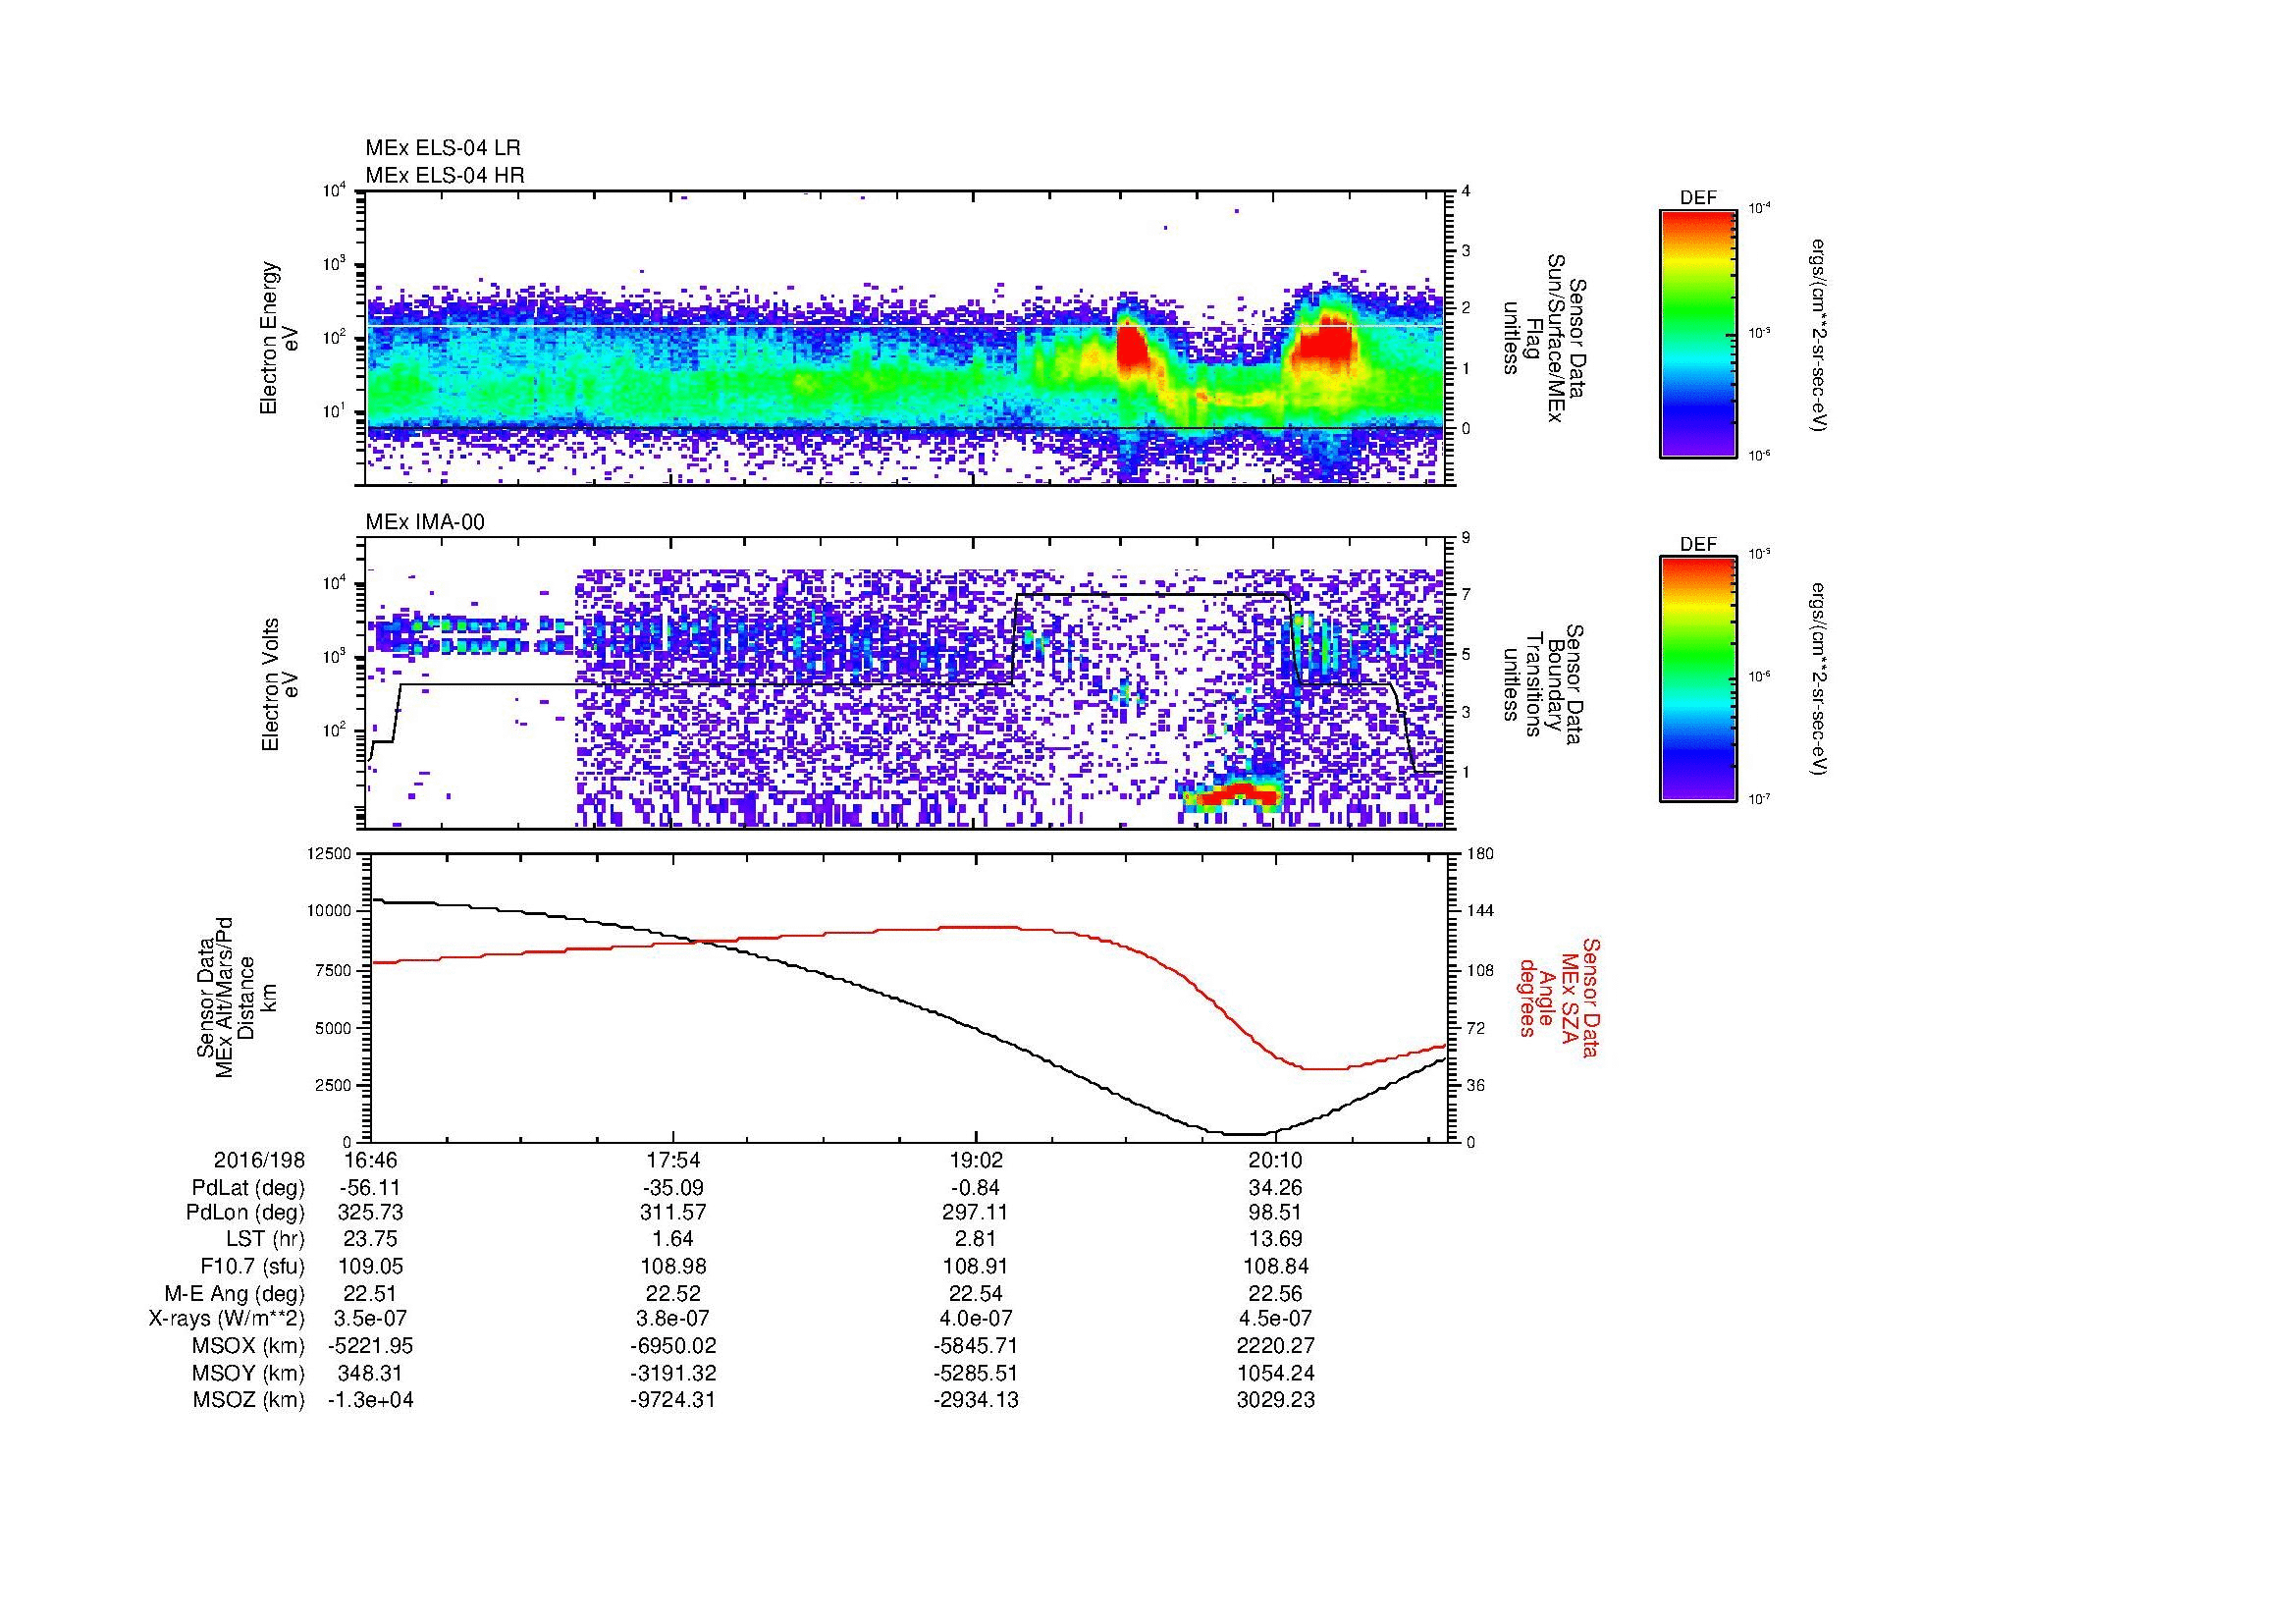Click the 'X-rays (W/m**2)' row label
2296x1623 pixels.
tap(227, 1319)
